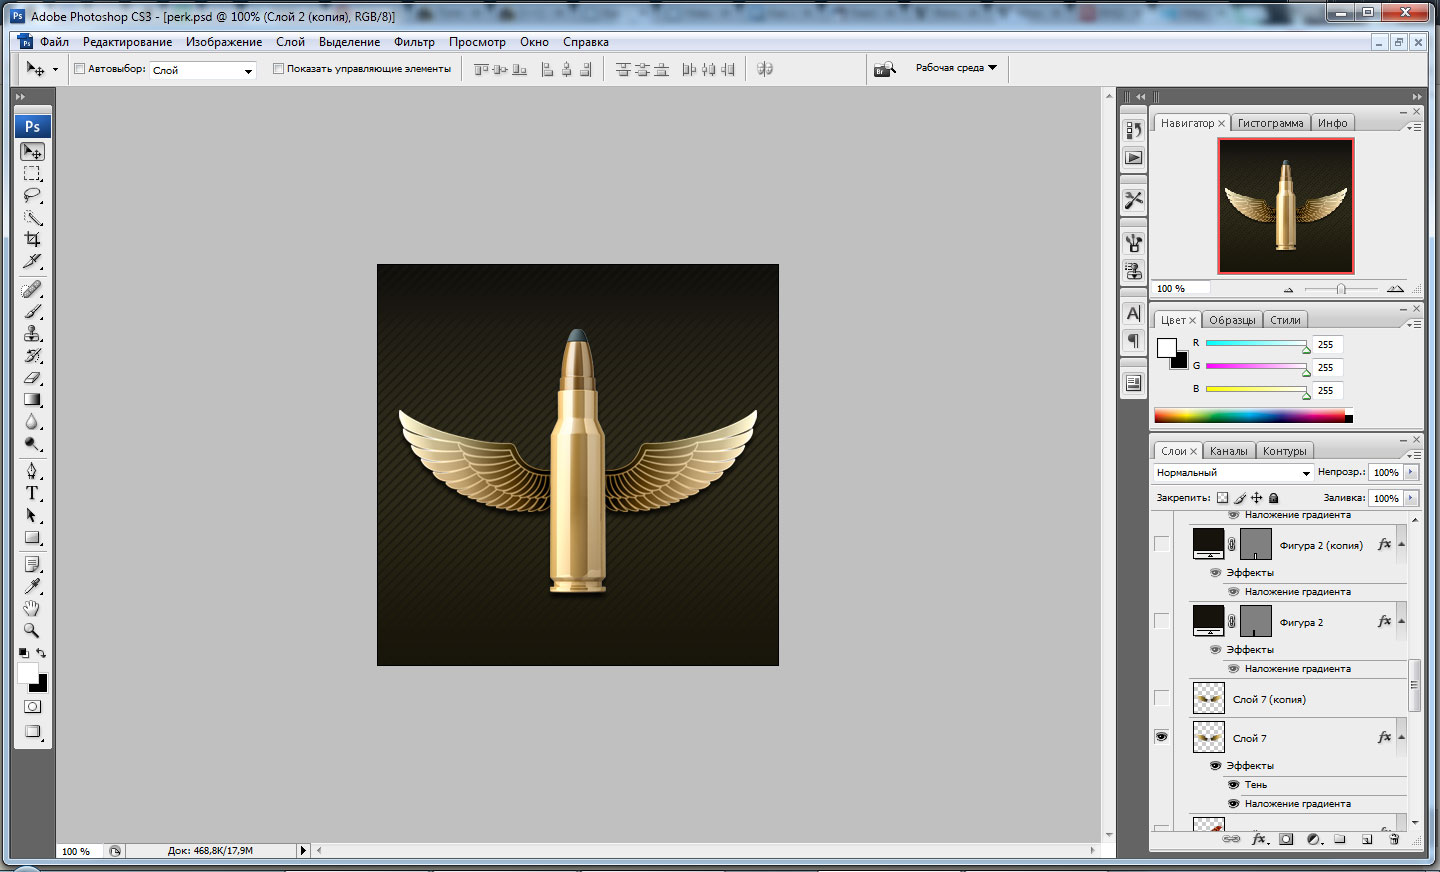Image resolution: width=1440 pixels, height=872 pixels.
Task: Select the Notes tool
Action: point(33,565)
